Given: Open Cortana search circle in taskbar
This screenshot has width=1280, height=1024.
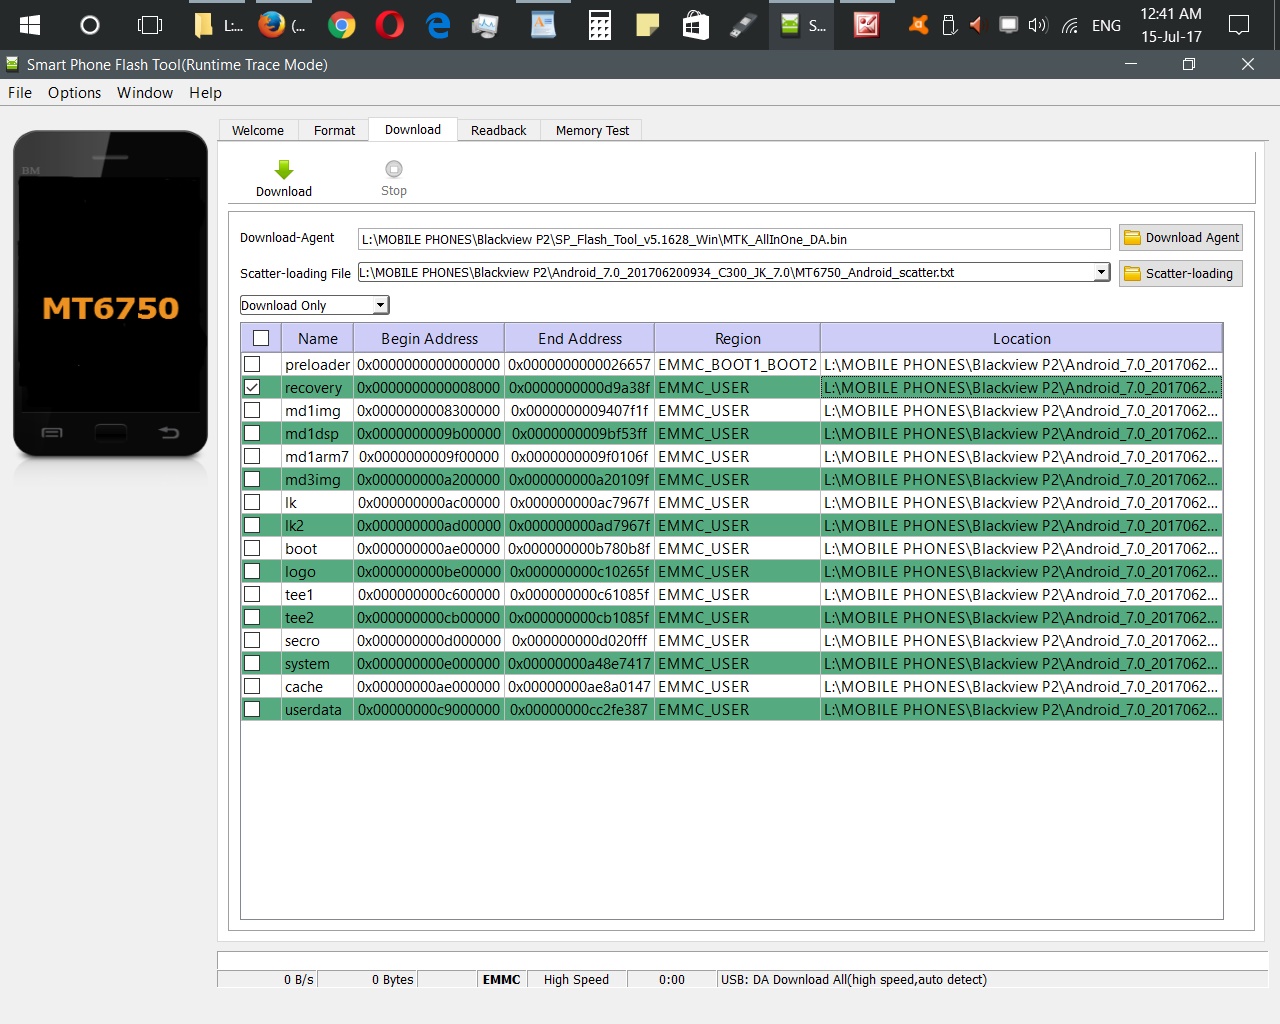Looking at the screenshot, I should coord(90,25).
